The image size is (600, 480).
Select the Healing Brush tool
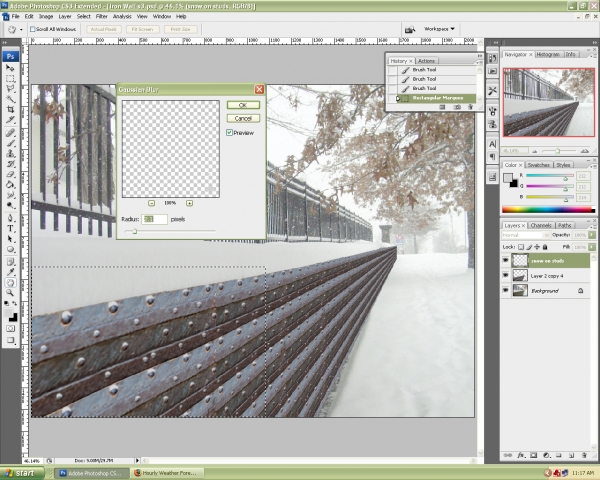click(x=10, y=133)
